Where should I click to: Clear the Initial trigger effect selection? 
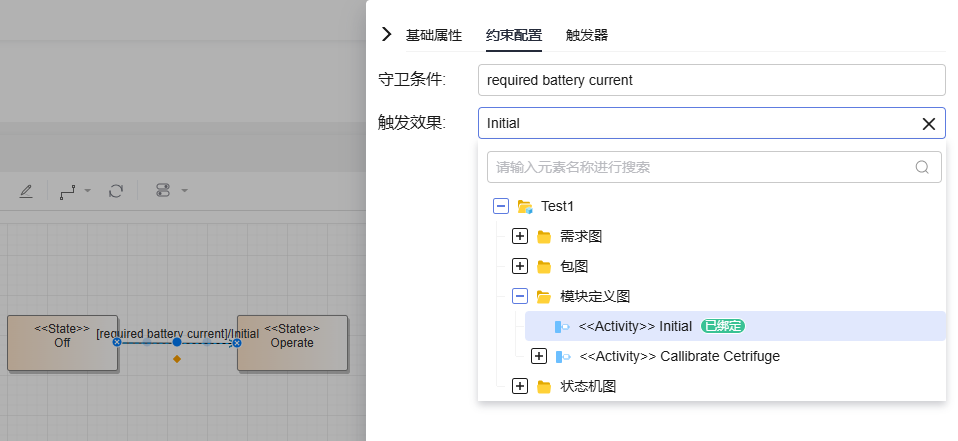[928, 124]
